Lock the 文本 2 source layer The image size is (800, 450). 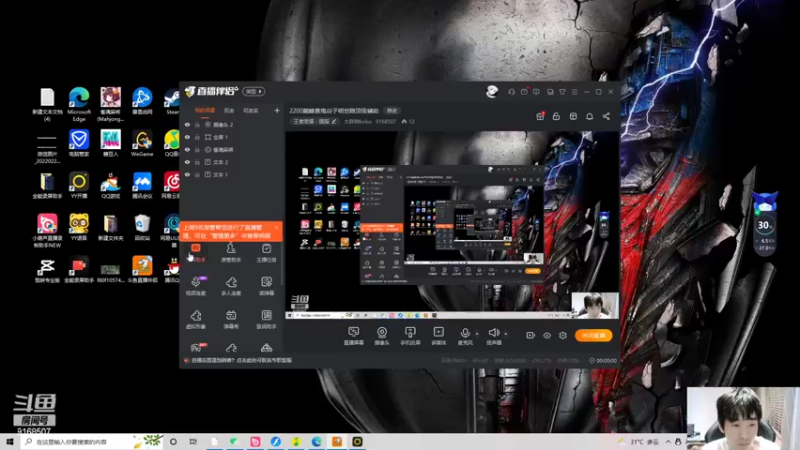[197, 162]
